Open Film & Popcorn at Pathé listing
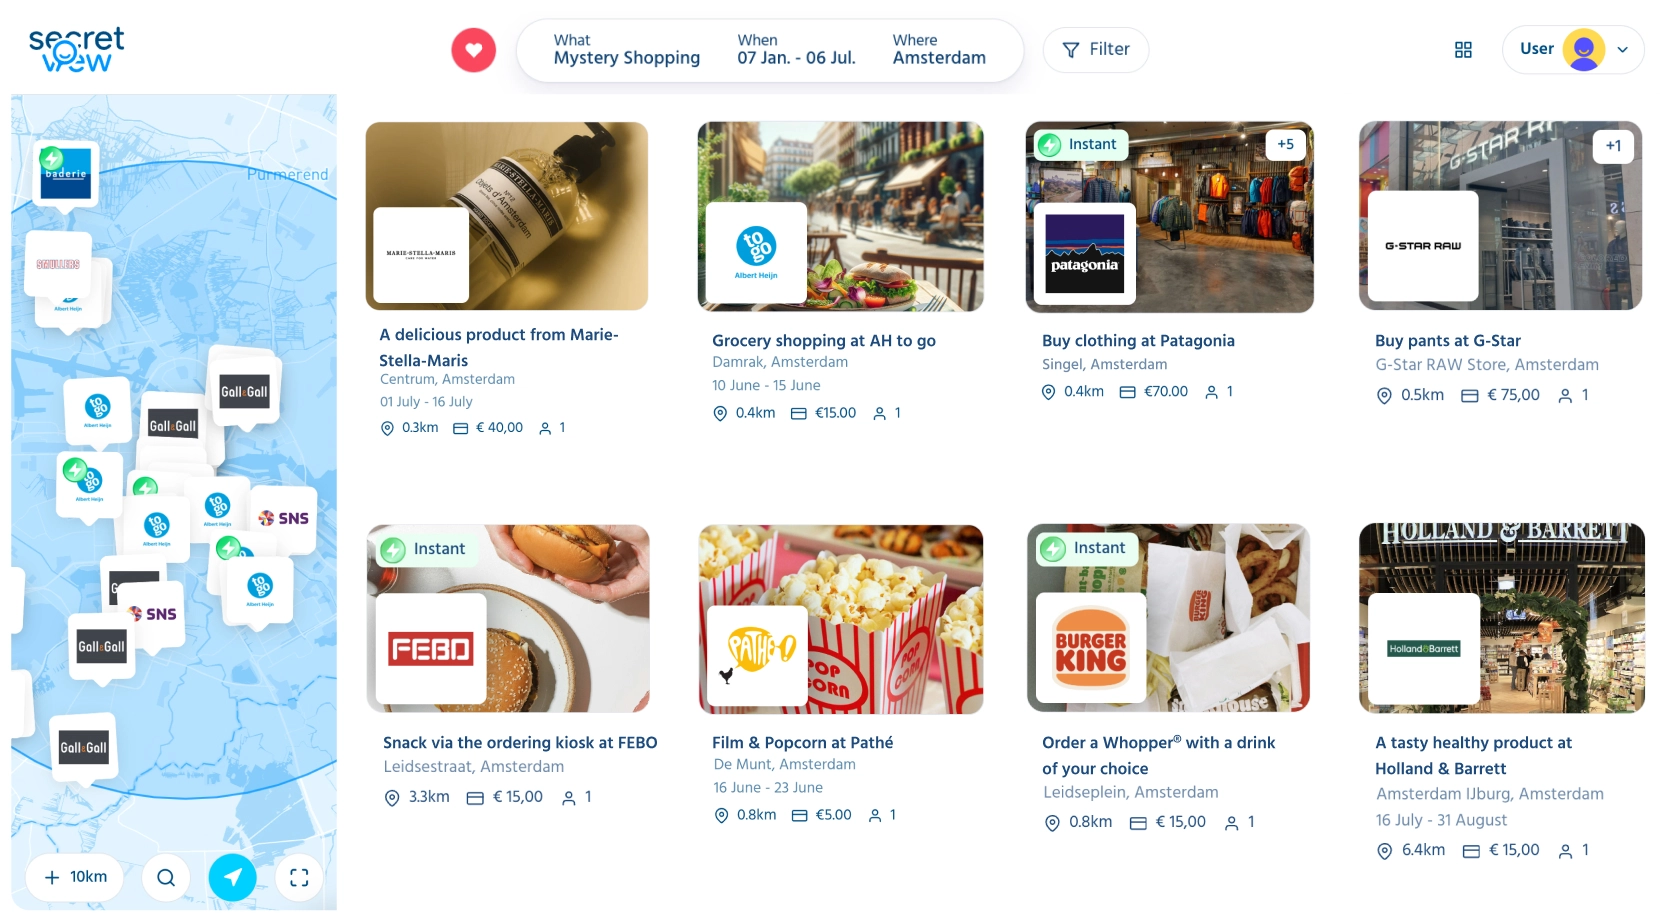Image resolution: width=1673 pixels, height=922 pixels. pyautogui.click(x=802, y=743)
